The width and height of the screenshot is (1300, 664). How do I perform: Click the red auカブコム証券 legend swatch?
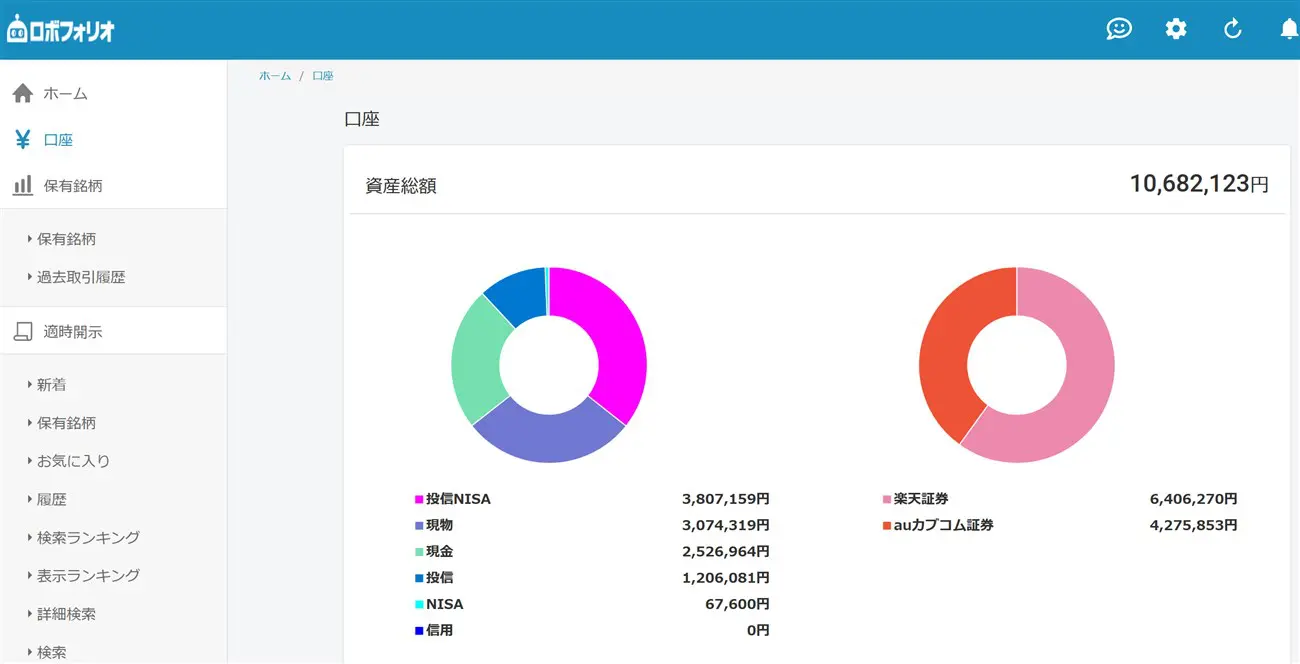887,525
